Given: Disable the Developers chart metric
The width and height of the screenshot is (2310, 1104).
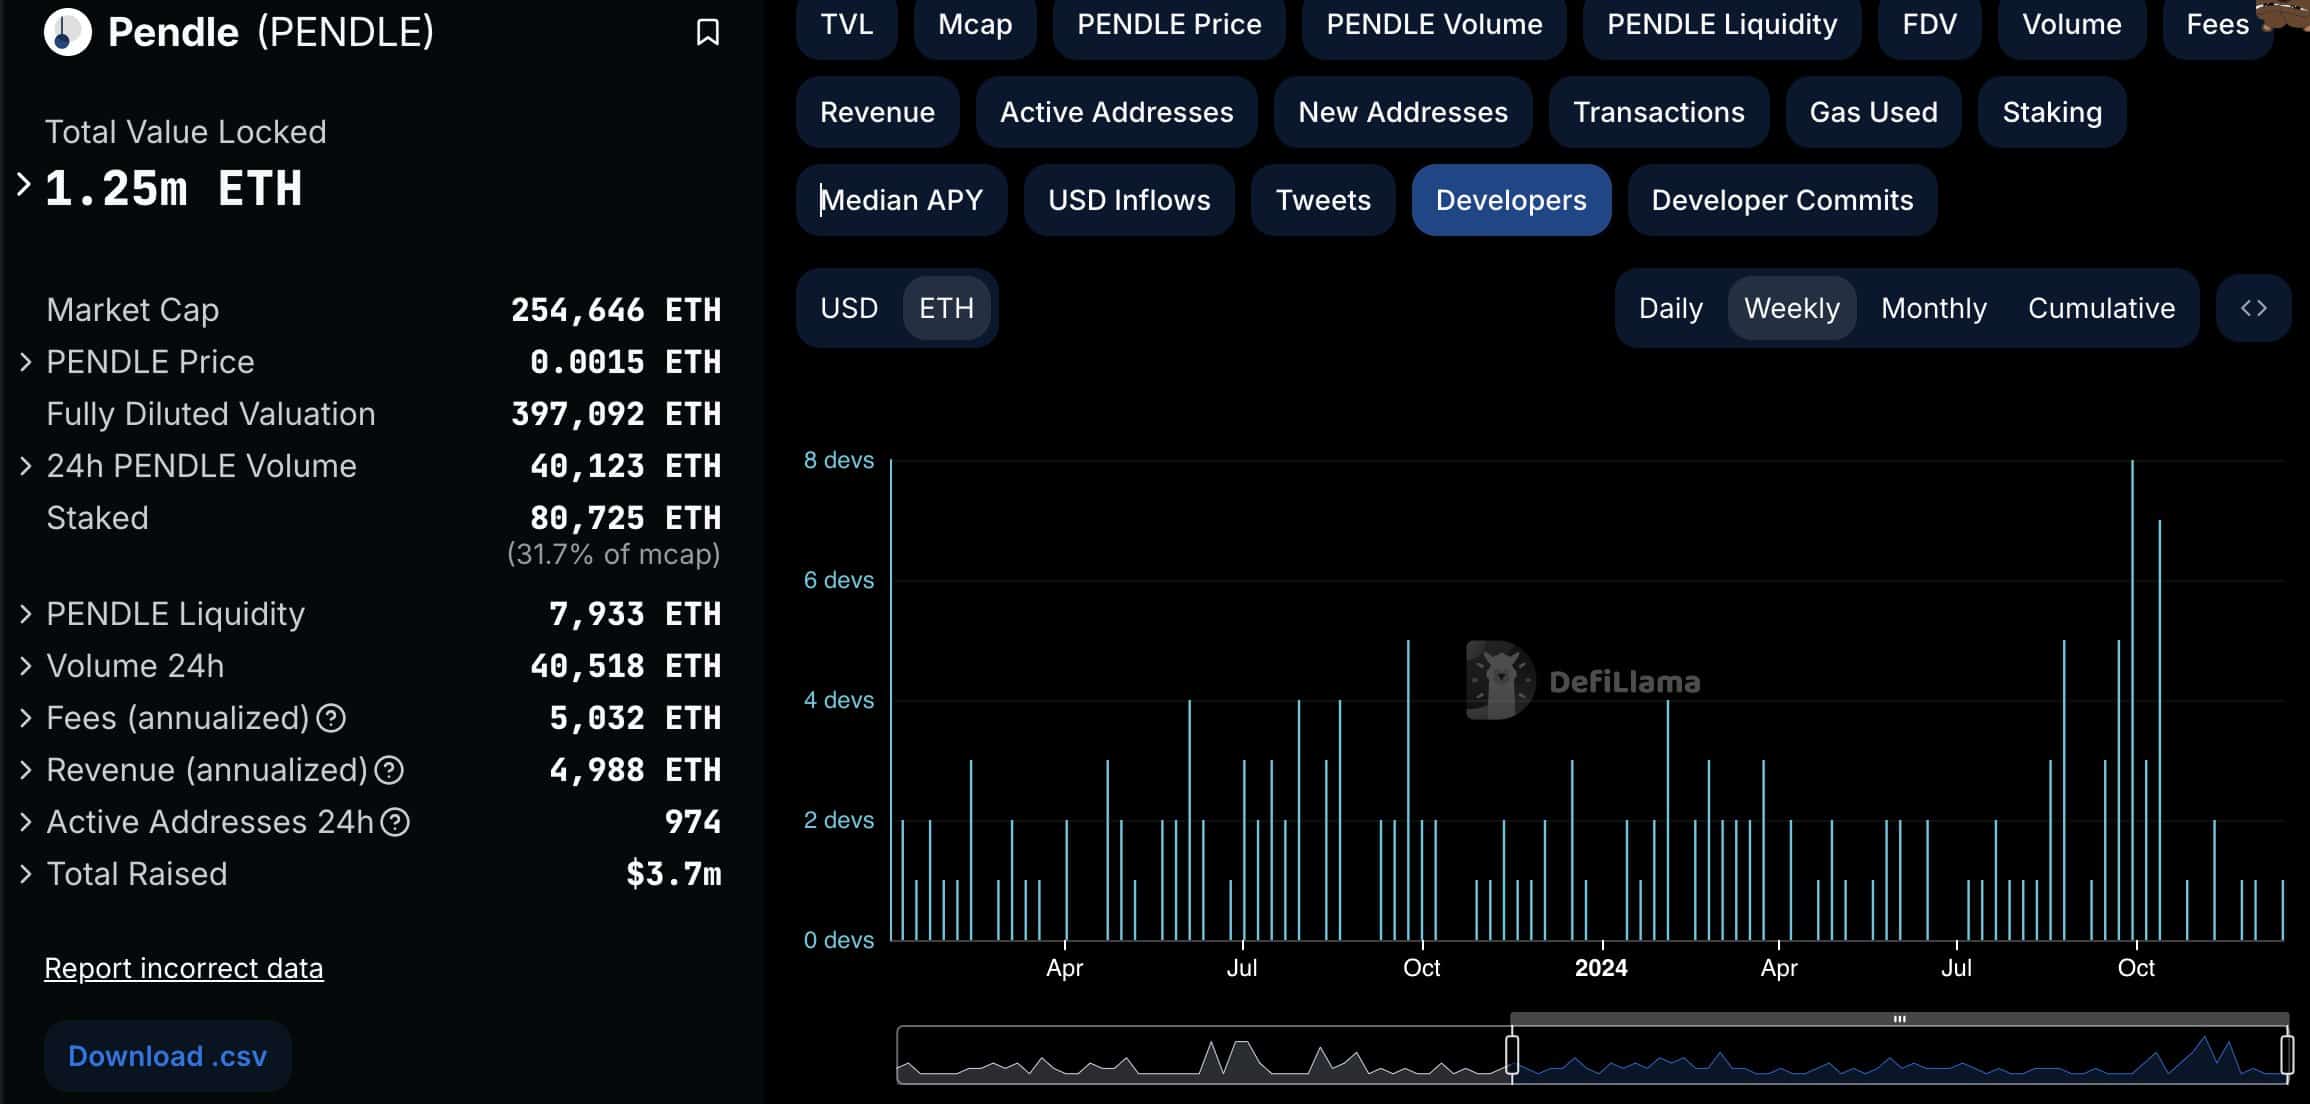Looking at the screenshot, I should tap(1511, 200).
